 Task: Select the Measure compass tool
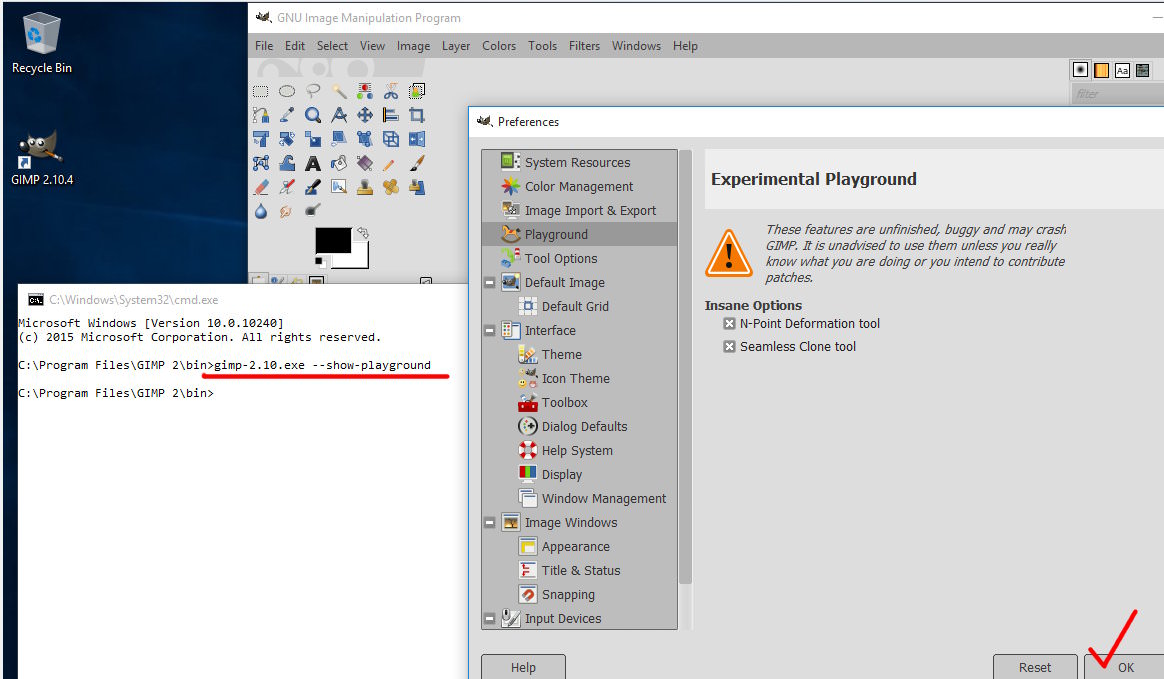point(339,115)
